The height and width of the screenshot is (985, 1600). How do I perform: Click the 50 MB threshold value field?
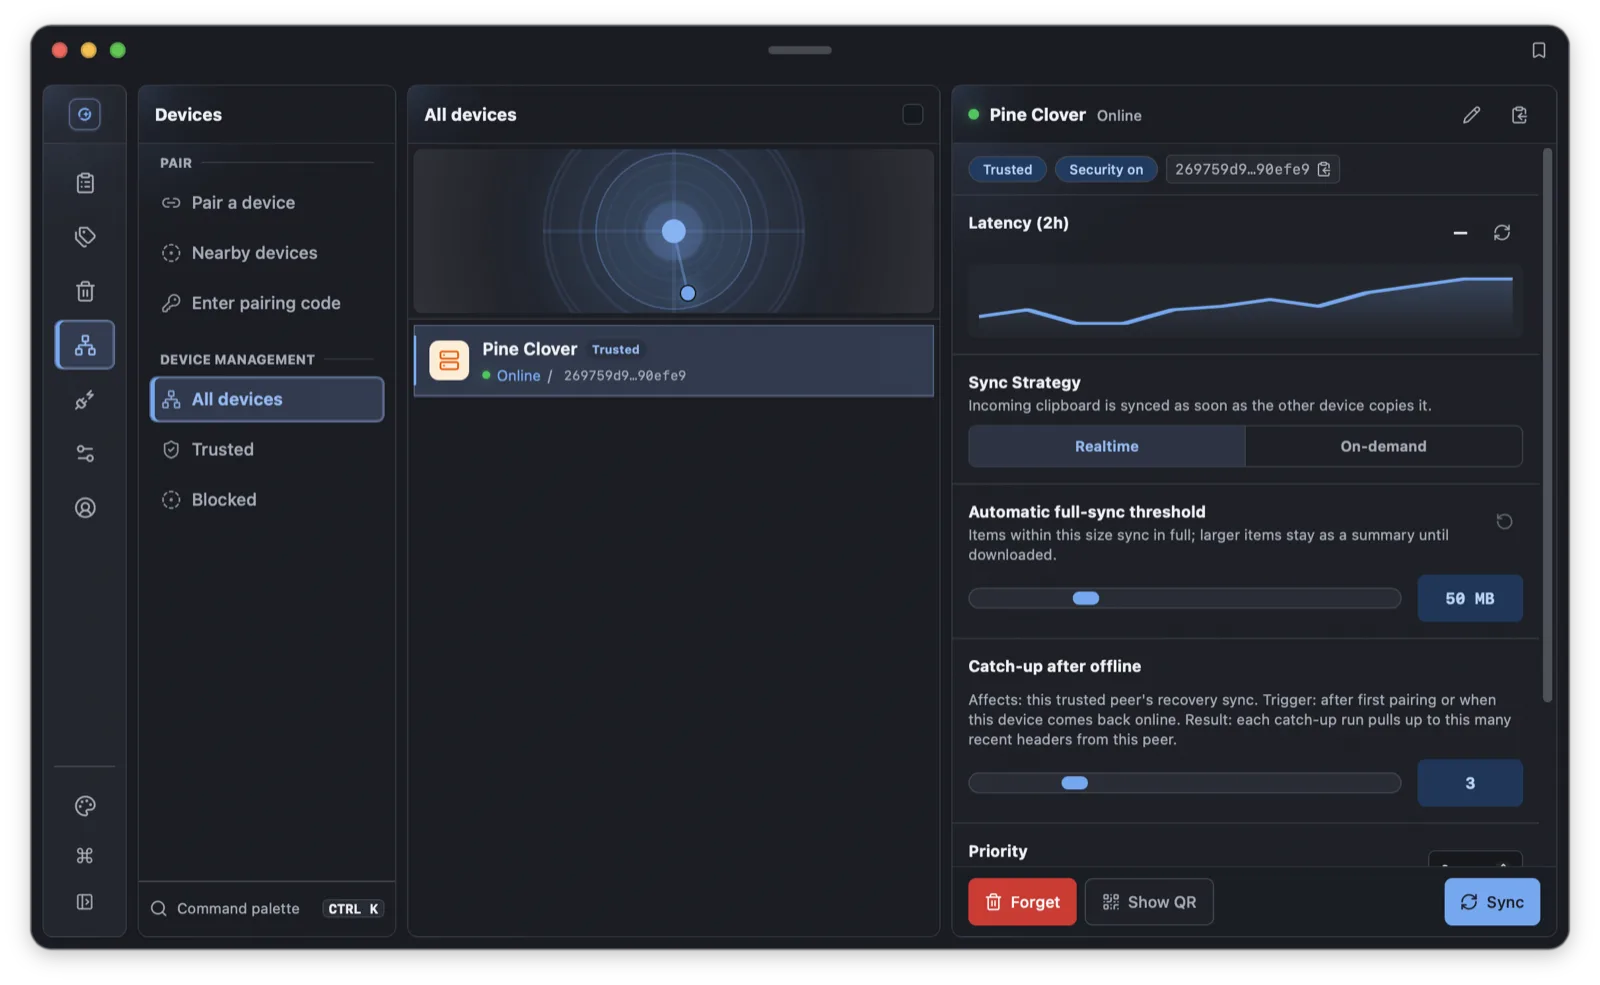tap(1470, 598)
